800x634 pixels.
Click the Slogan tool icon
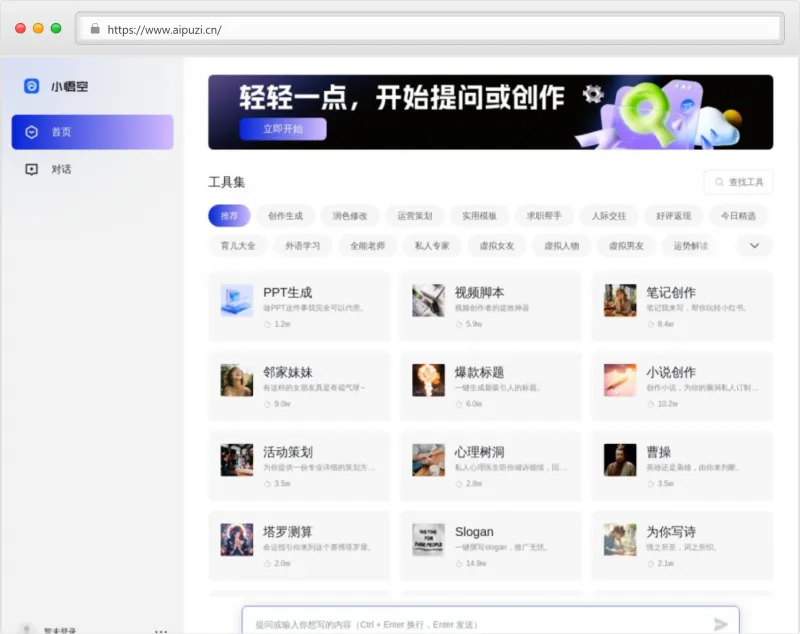[x=429, y=539]
